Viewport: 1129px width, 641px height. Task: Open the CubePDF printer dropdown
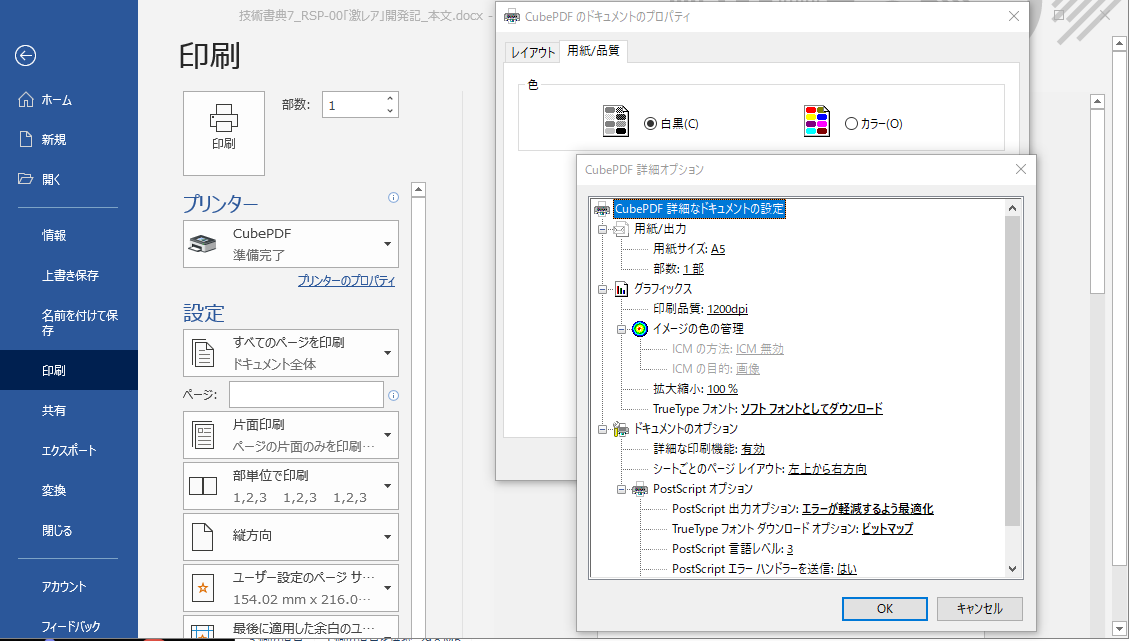click(291, 244)
